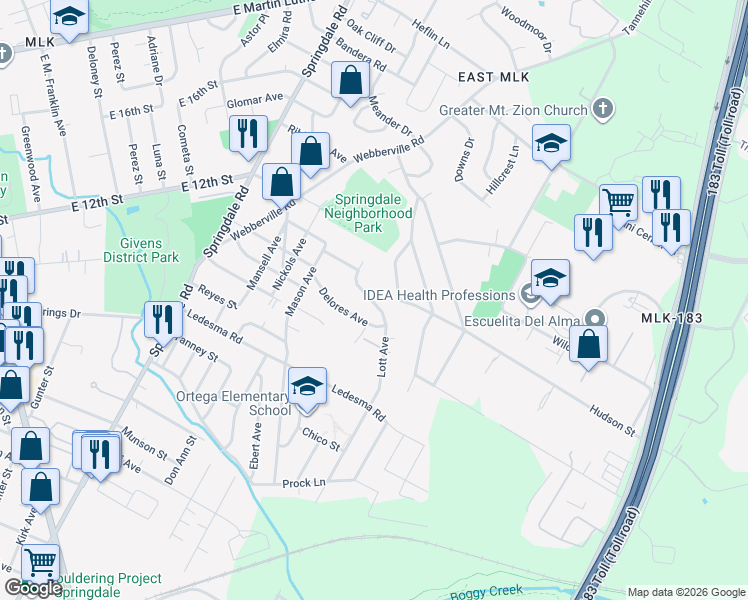Click restaurant marker near Munson St
The image size is (748, 600).
[101, 455]
